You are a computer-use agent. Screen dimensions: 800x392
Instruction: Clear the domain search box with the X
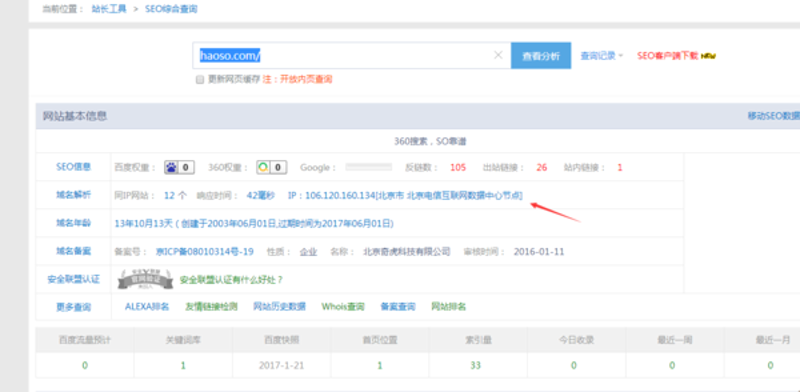pyautogui.click(x=498, y=55)
